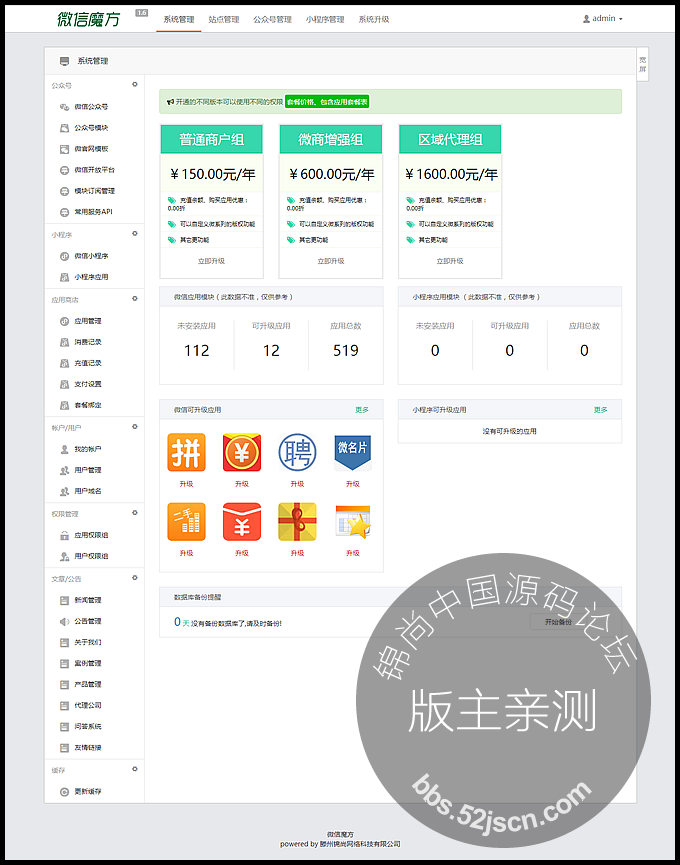View 充值记录 in sidebar
This screenshot has height=865, width=680.
88,363
